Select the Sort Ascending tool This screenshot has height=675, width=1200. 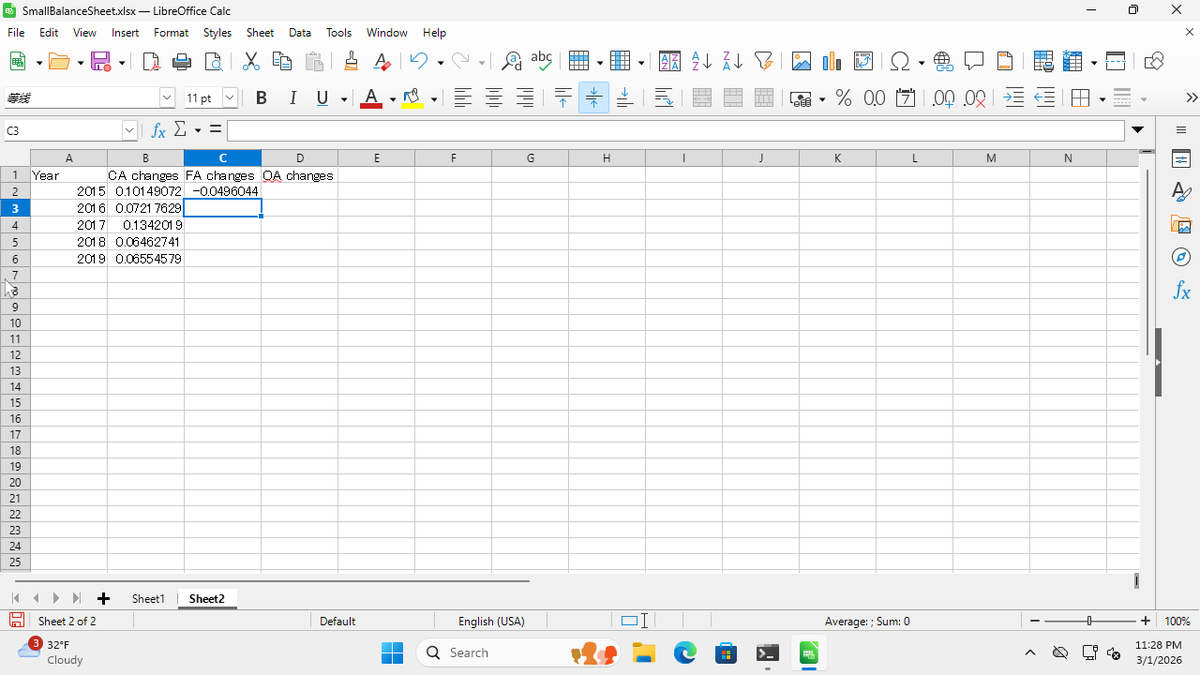pos(702,61)
